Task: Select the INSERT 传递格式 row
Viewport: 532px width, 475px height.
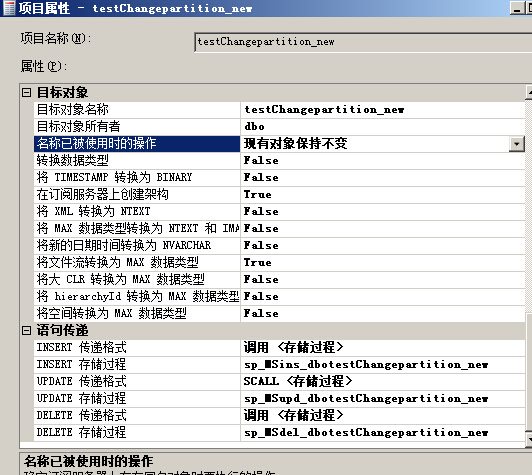Action: click(280, 347)
